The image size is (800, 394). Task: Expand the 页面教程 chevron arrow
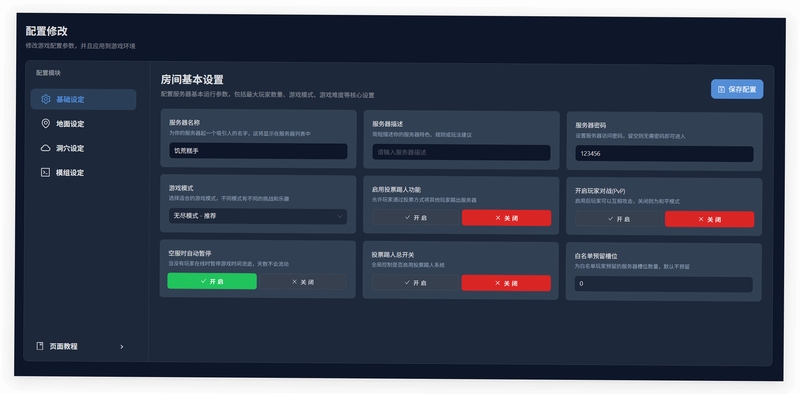[121, 347]
